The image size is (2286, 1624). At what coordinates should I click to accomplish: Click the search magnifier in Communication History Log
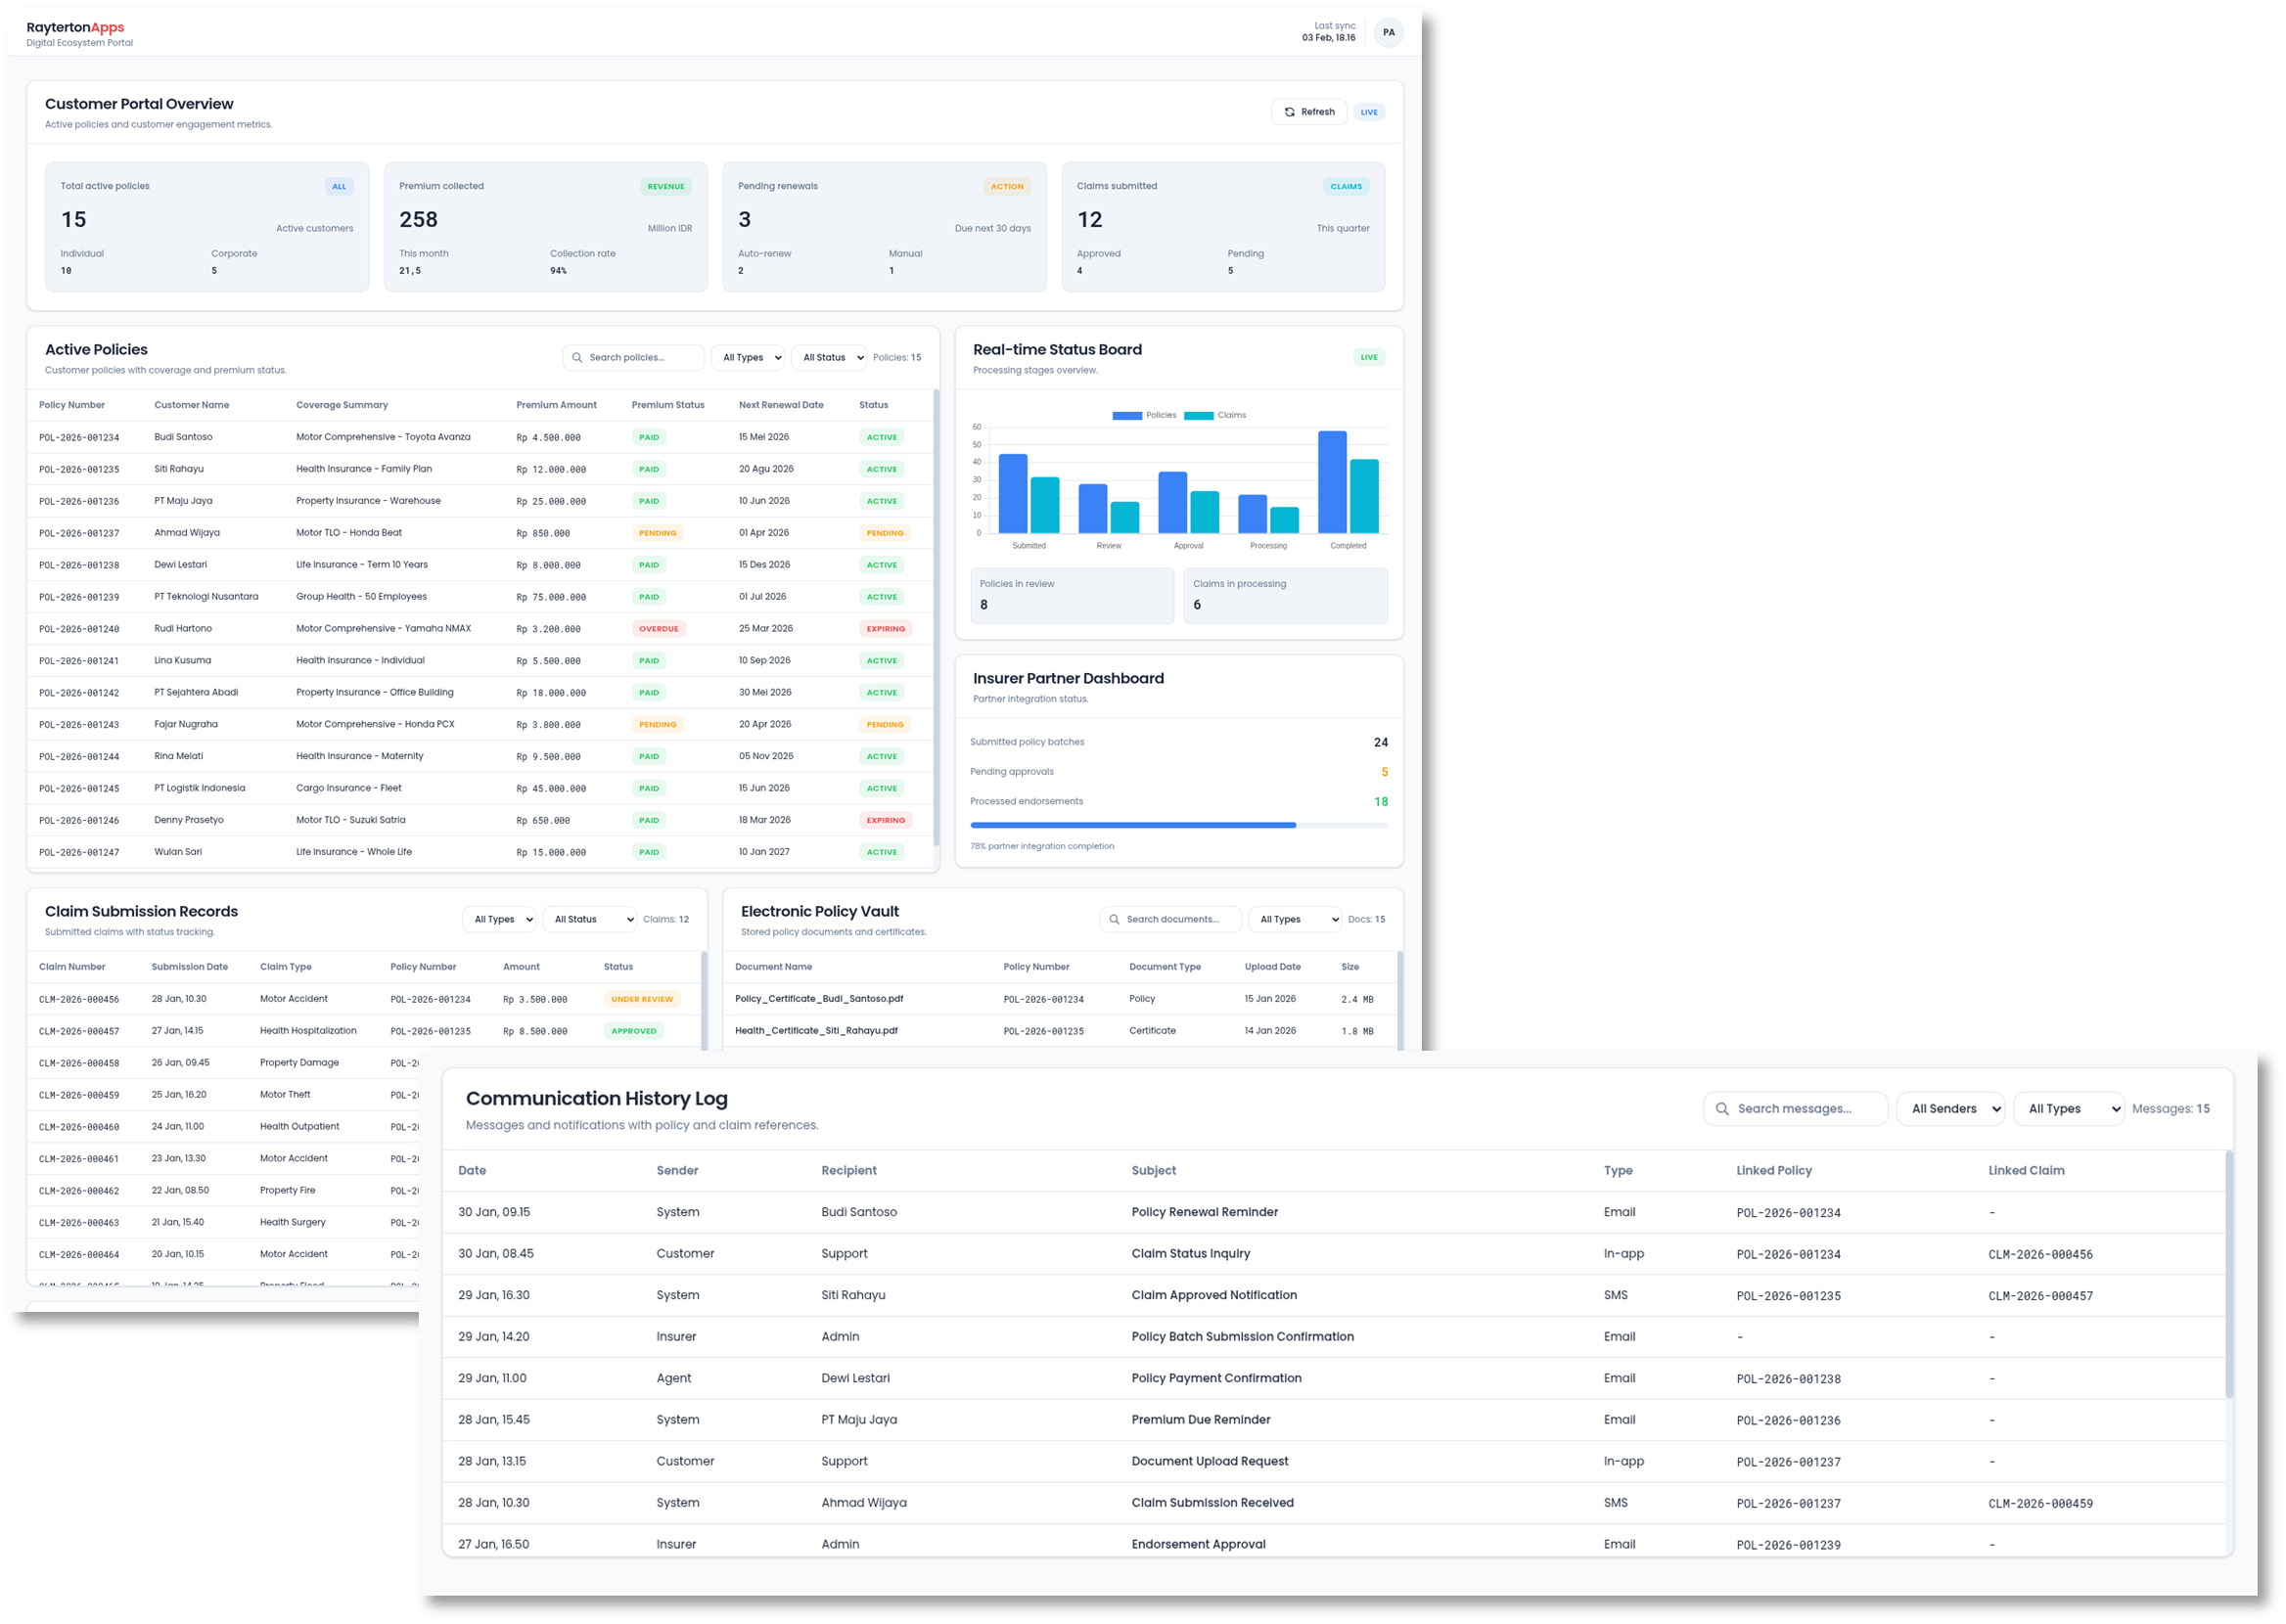pyautogui.click(x=1723, y=1108)
